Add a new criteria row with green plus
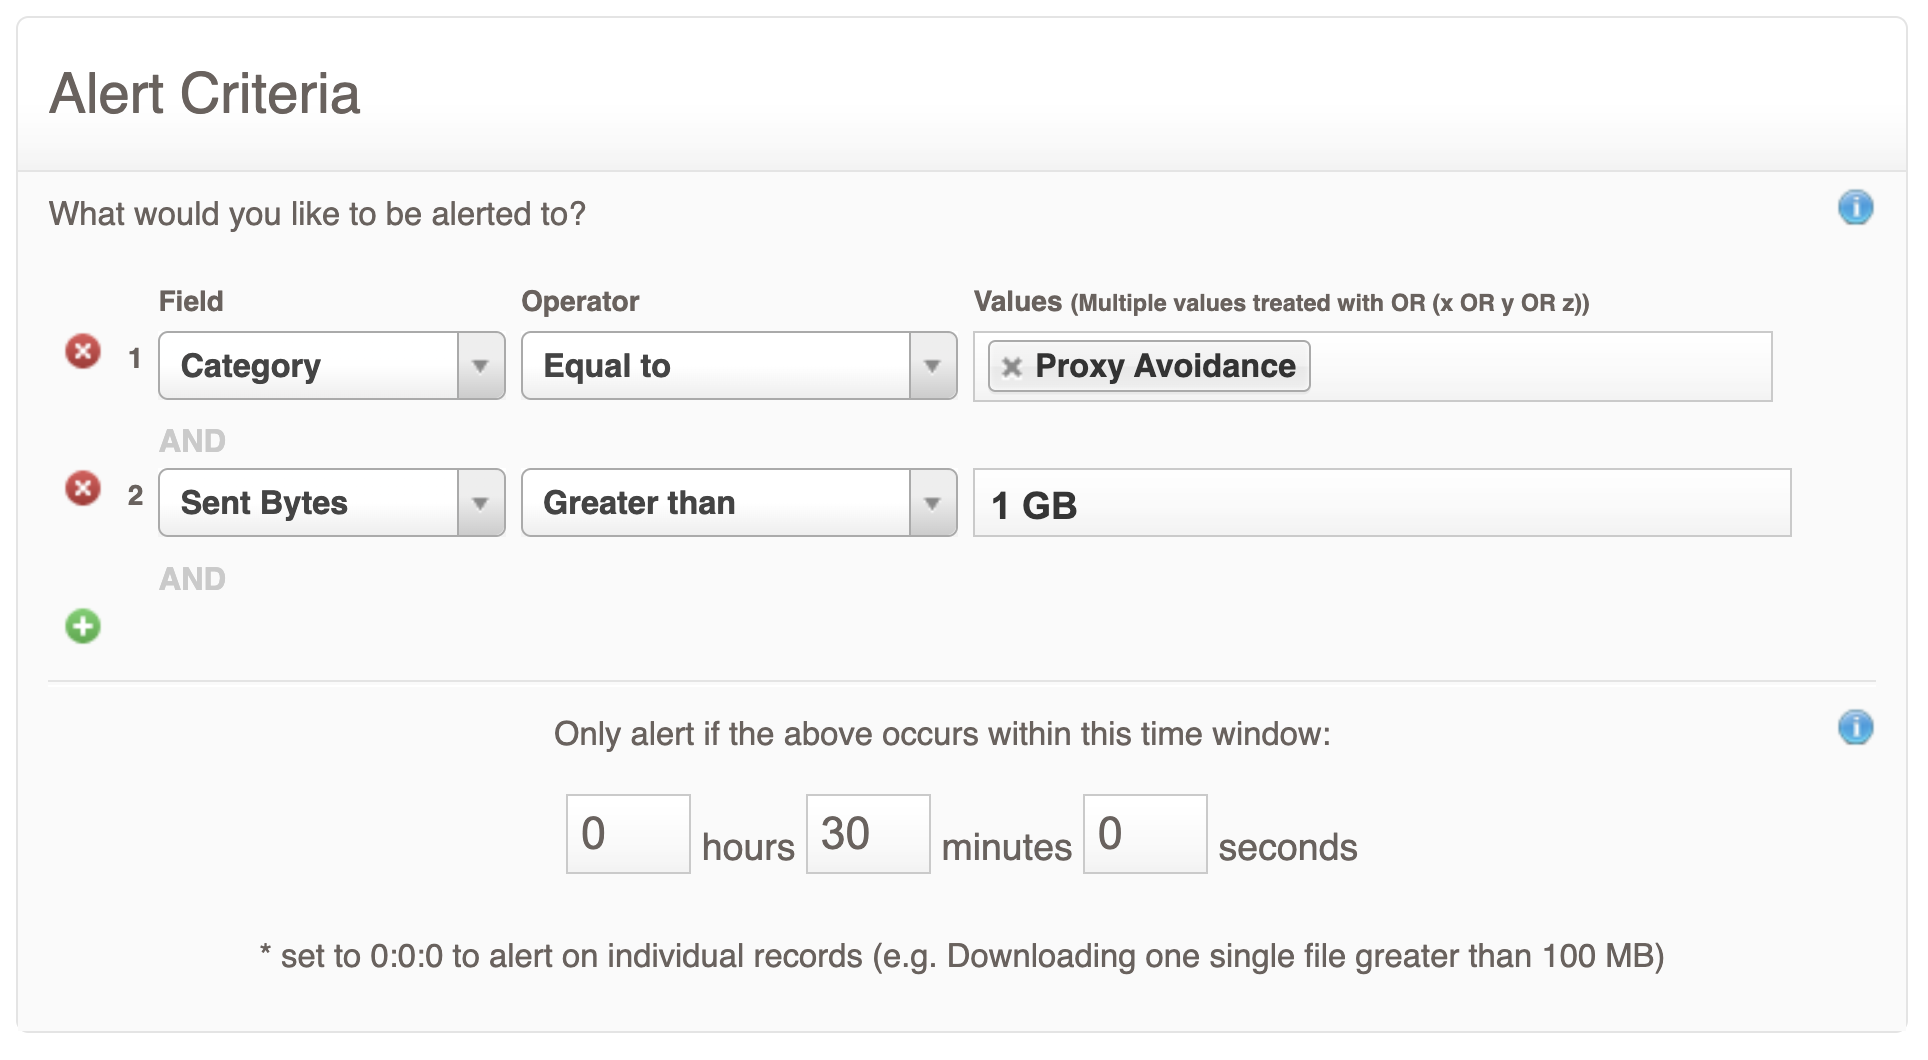 point(83,626)
